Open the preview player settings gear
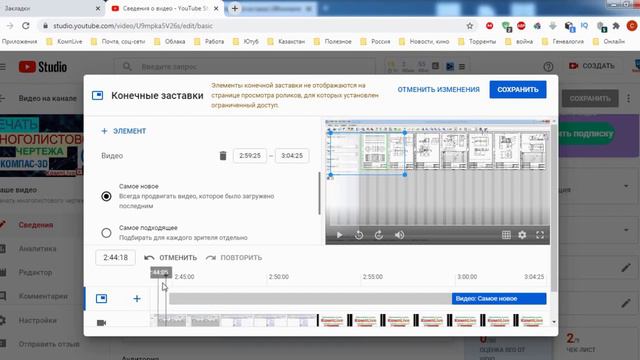 coord(522,235)
